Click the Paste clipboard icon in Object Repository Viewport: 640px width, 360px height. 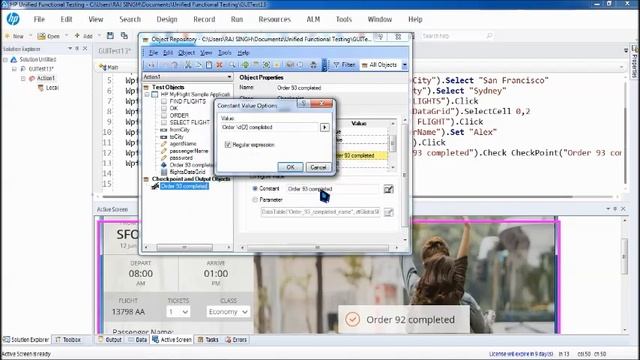click(209, 65)
